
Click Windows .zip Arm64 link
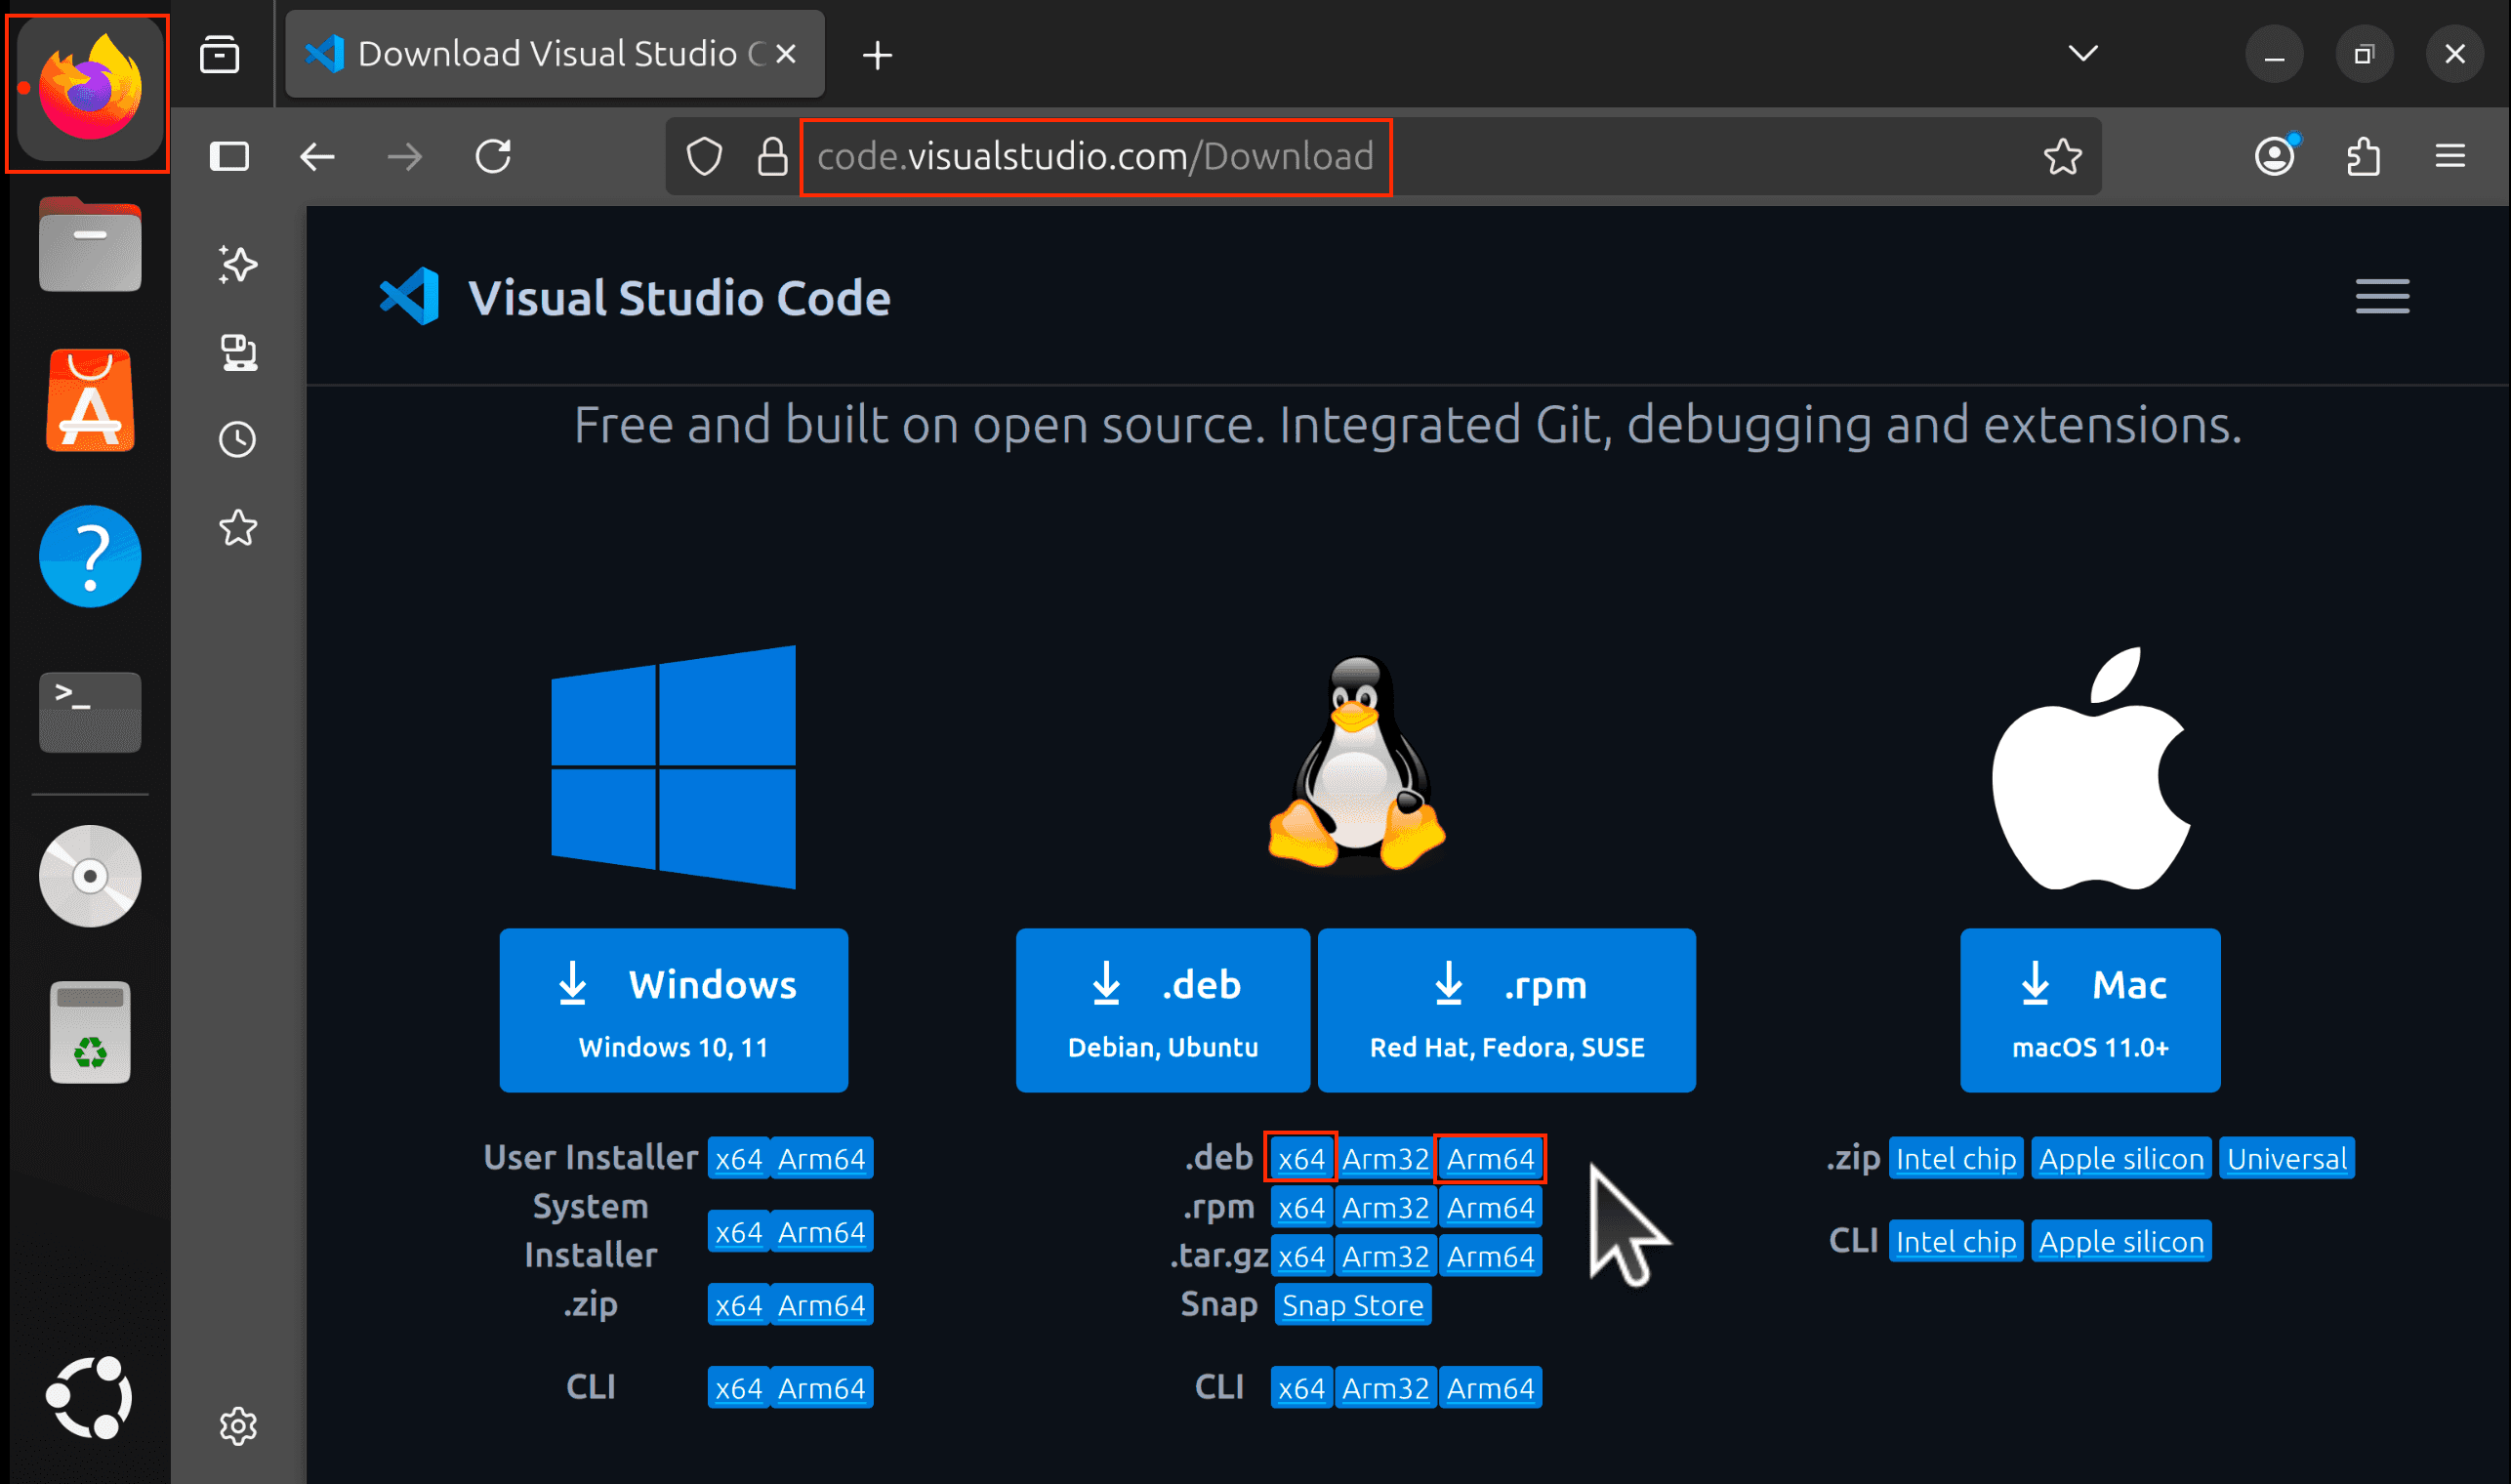click(821, 1304)
